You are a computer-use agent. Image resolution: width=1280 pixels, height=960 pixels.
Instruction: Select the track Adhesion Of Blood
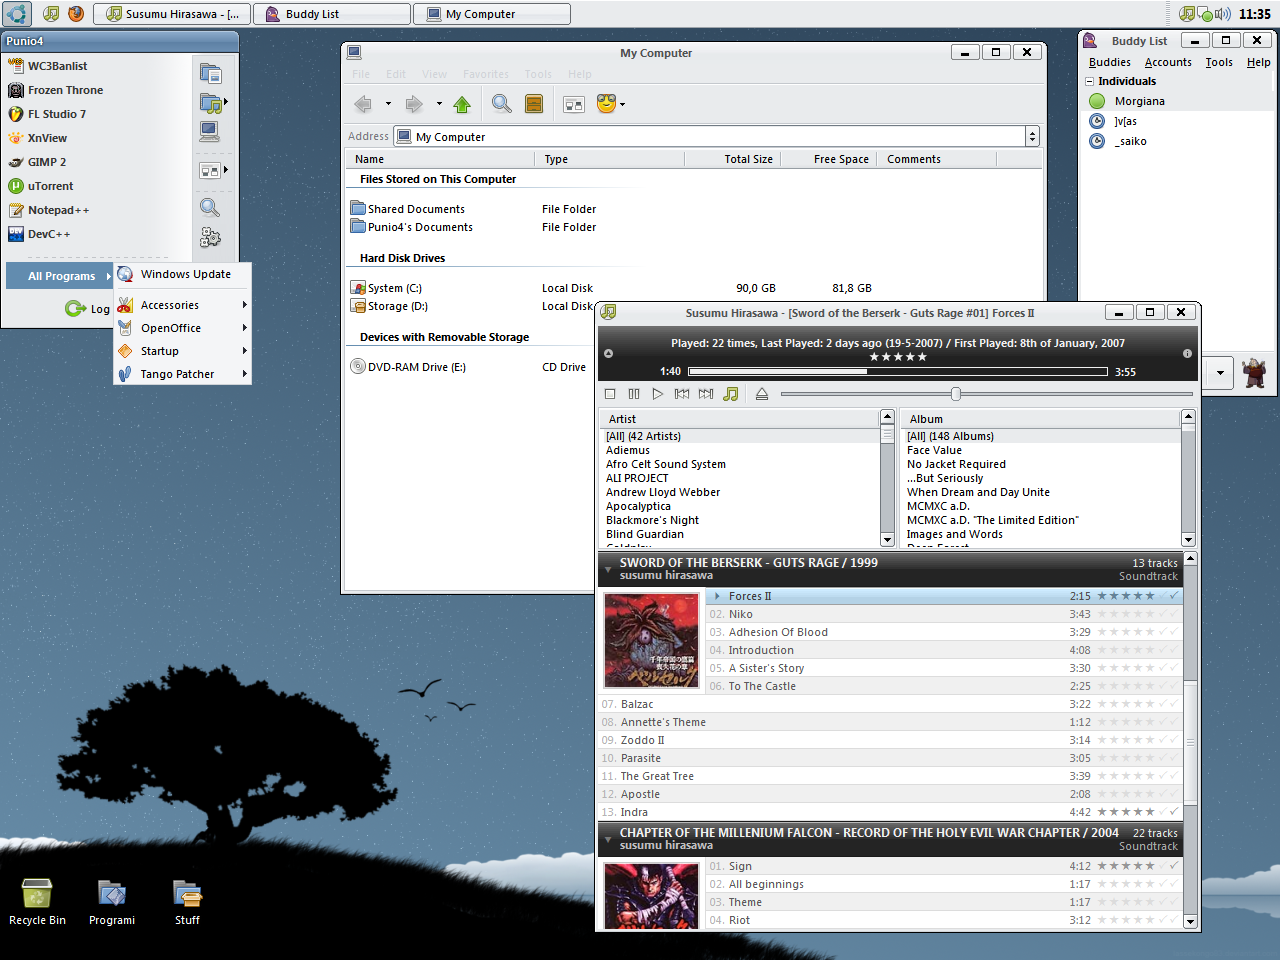pyautogui.click(x=778, y=632)
